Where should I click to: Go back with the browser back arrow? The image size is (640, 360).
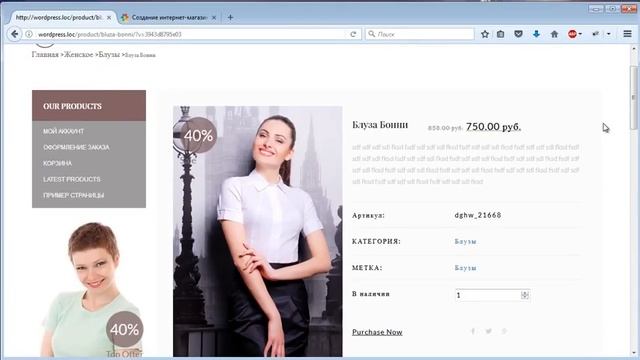point(14,34)
